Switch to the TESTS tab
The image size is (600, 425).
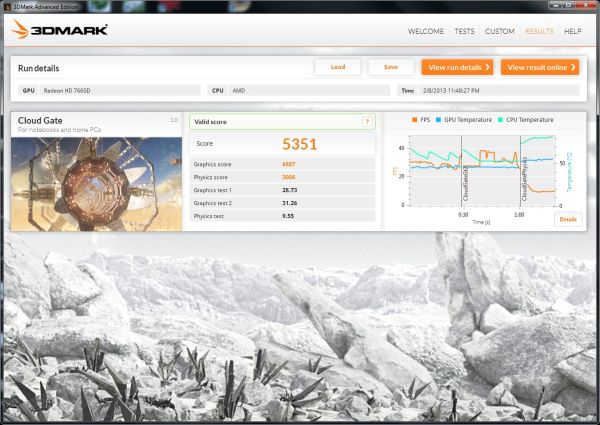point(464,31)
